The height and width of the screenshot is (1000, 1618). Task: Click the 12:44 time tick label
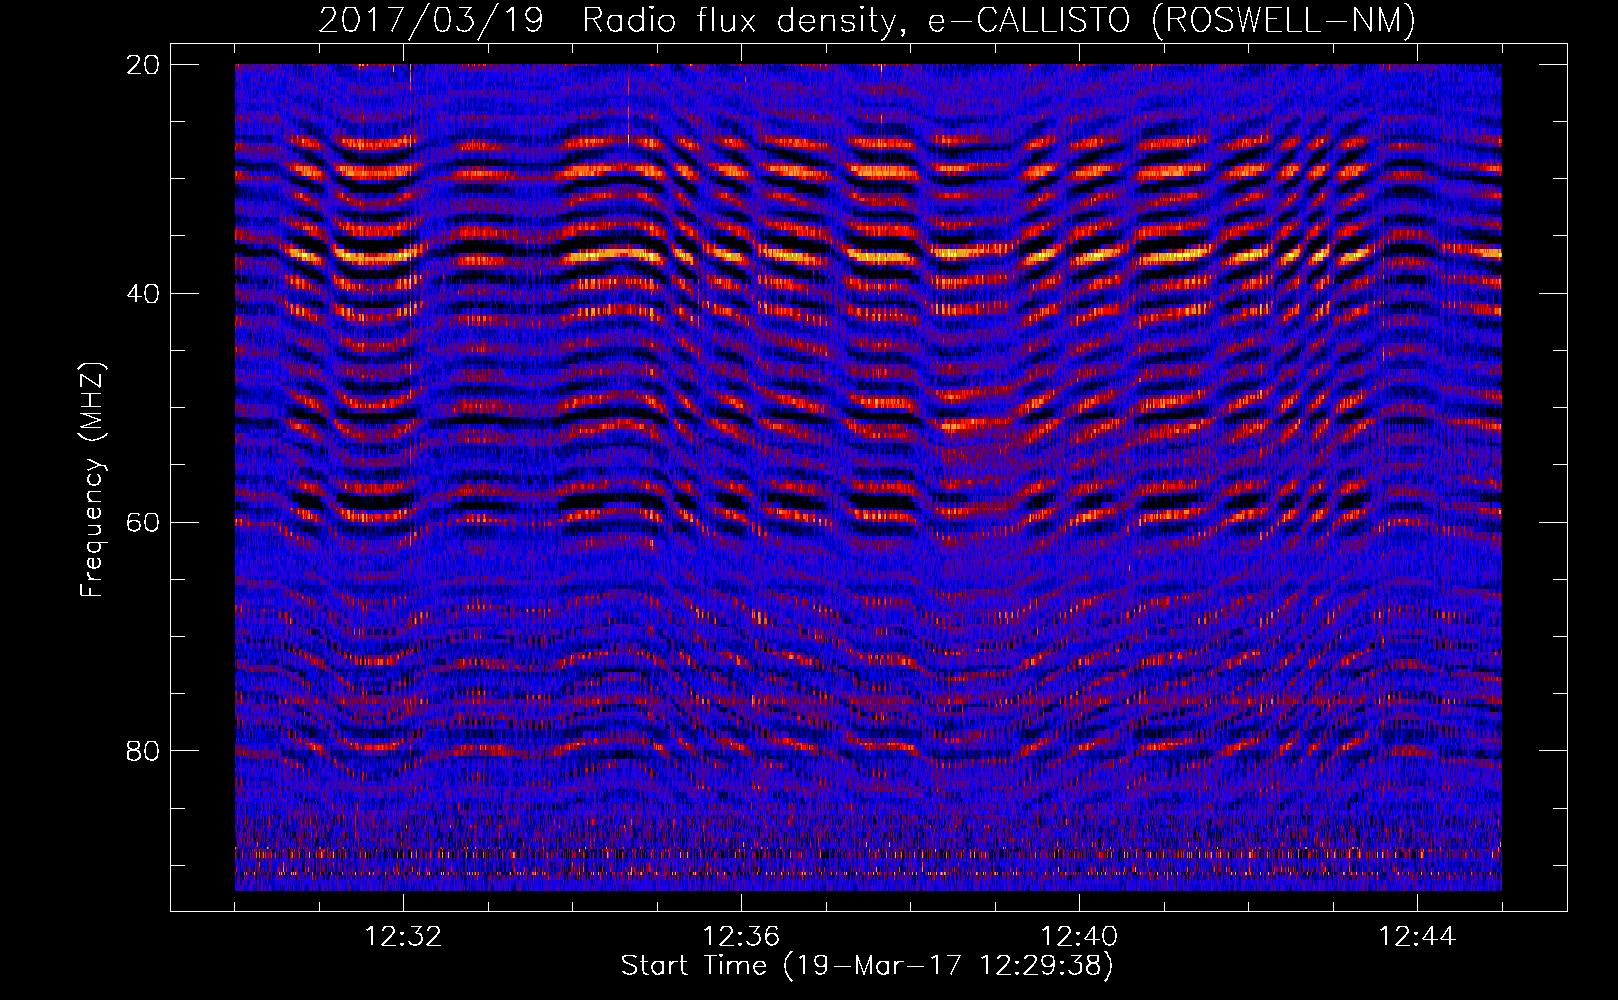[1417, 937]
